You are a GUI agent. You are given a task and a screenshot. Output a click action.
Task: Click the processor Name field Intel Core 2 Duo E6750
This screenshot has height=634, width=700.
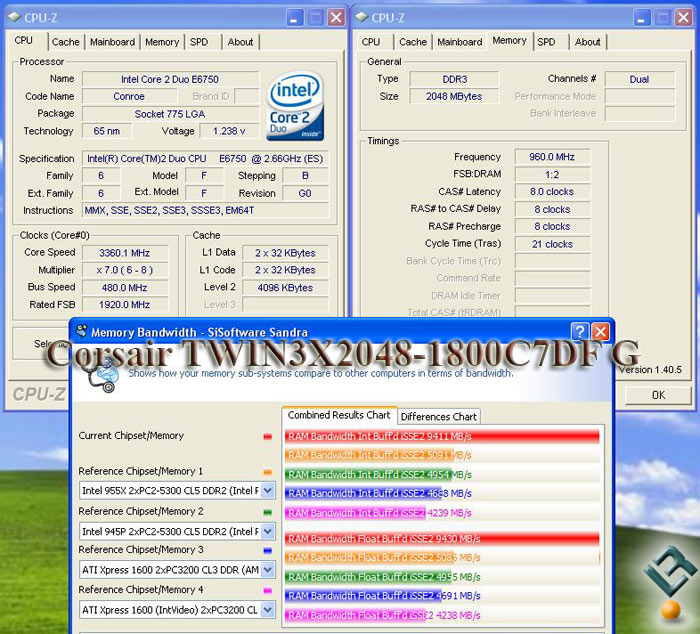pyautogui.click(x=170, y=79)
